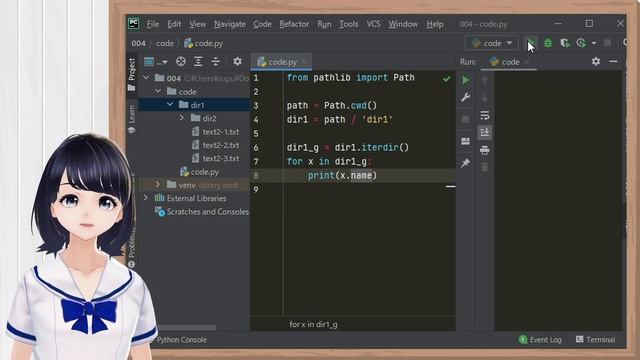Open the Run panel settings gear
The image size is (640, 360).
pos(596,62)
